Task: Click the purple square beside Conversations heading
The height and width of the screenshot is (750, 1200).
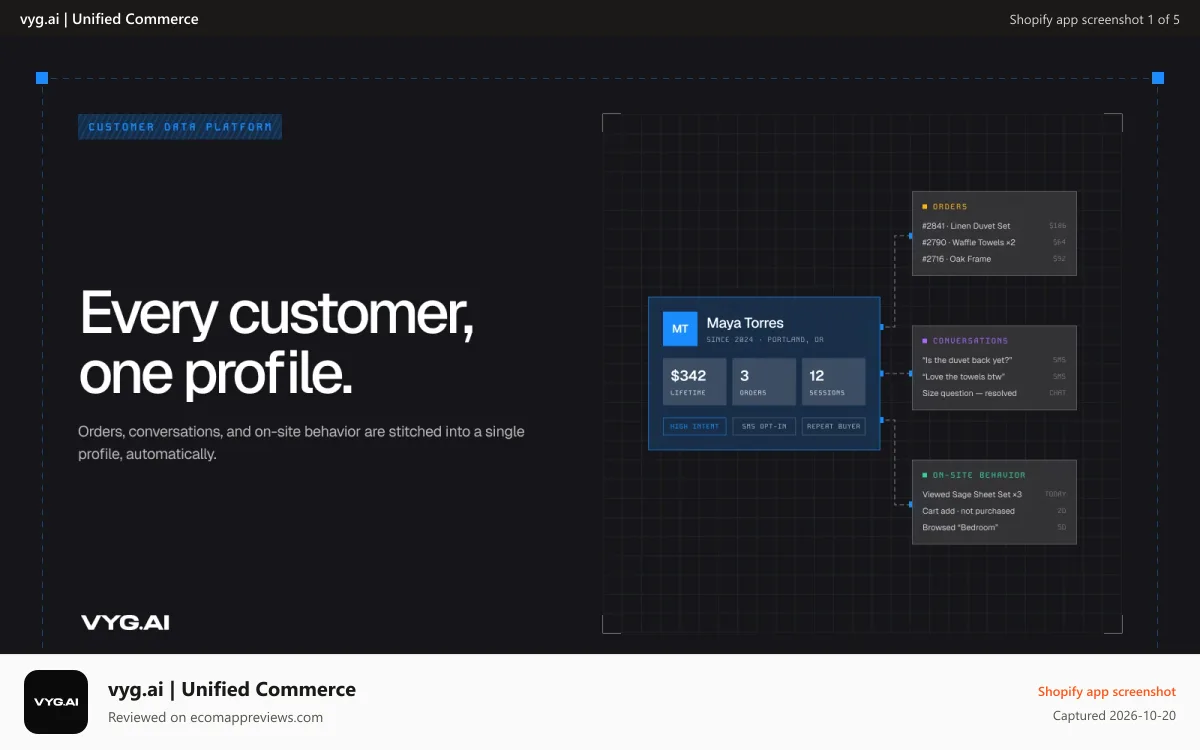Action: 925,341
